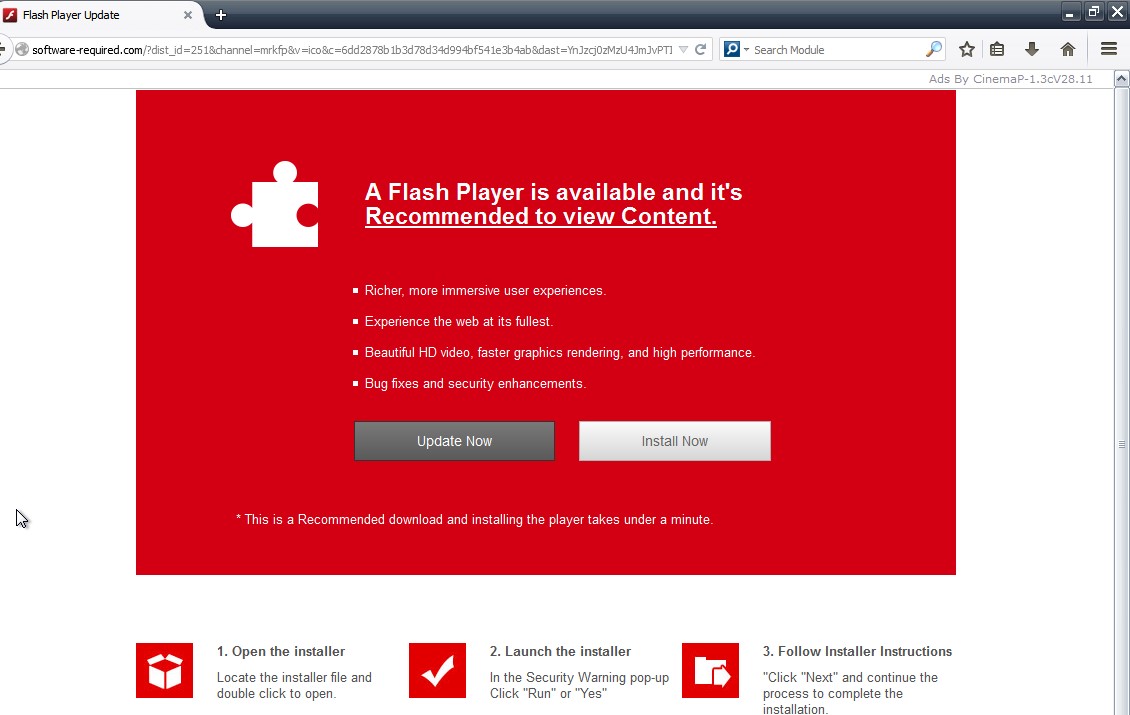Reload the page with the refresh icon
The width and height of the screenshot is (1130, 715).
pos(701,49)
